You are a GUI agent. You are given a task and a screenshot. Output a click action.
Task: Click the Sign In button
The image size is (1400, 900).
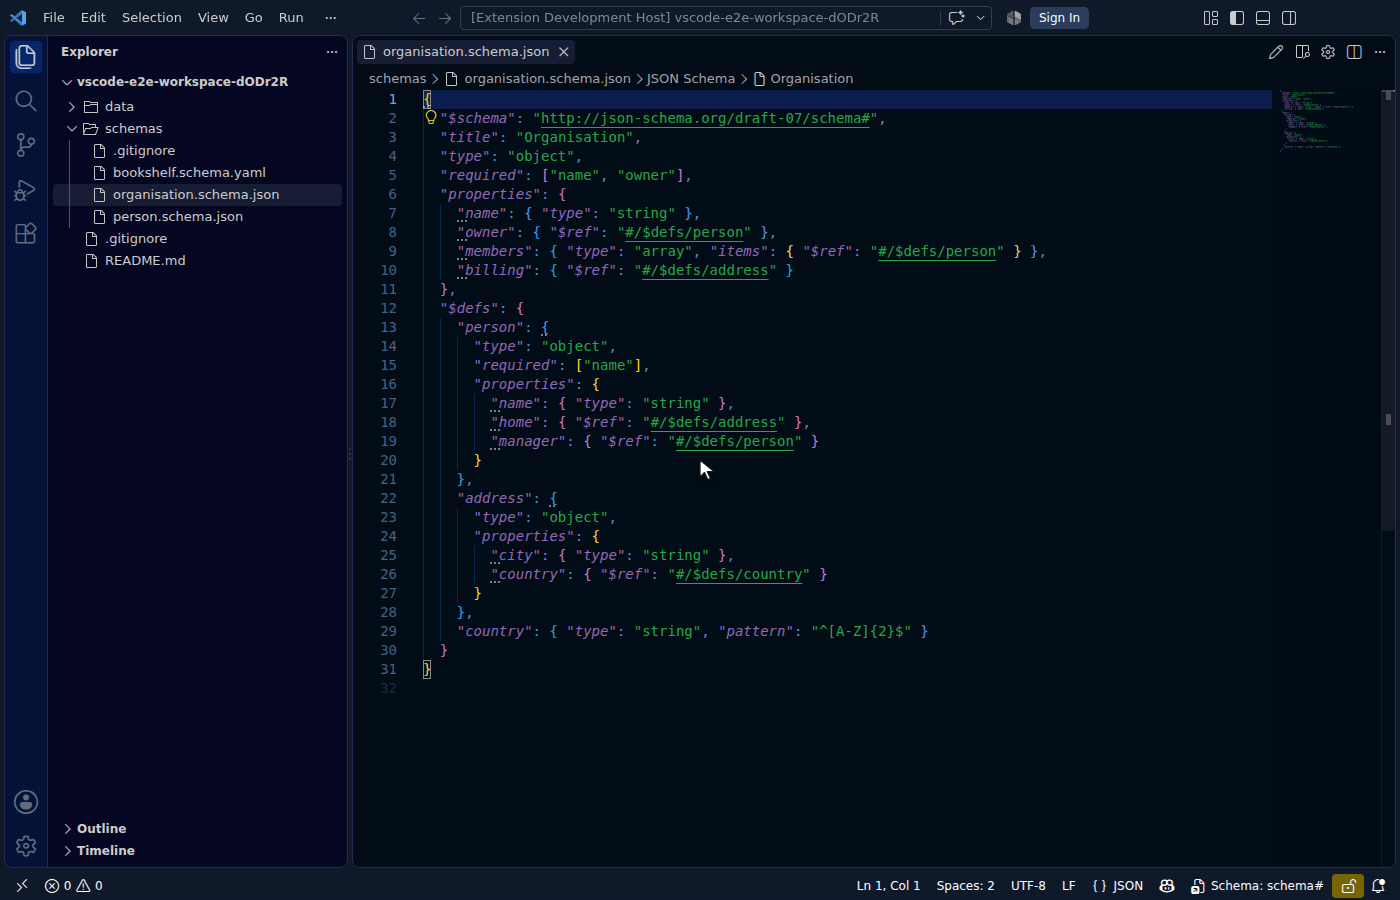1059,18
